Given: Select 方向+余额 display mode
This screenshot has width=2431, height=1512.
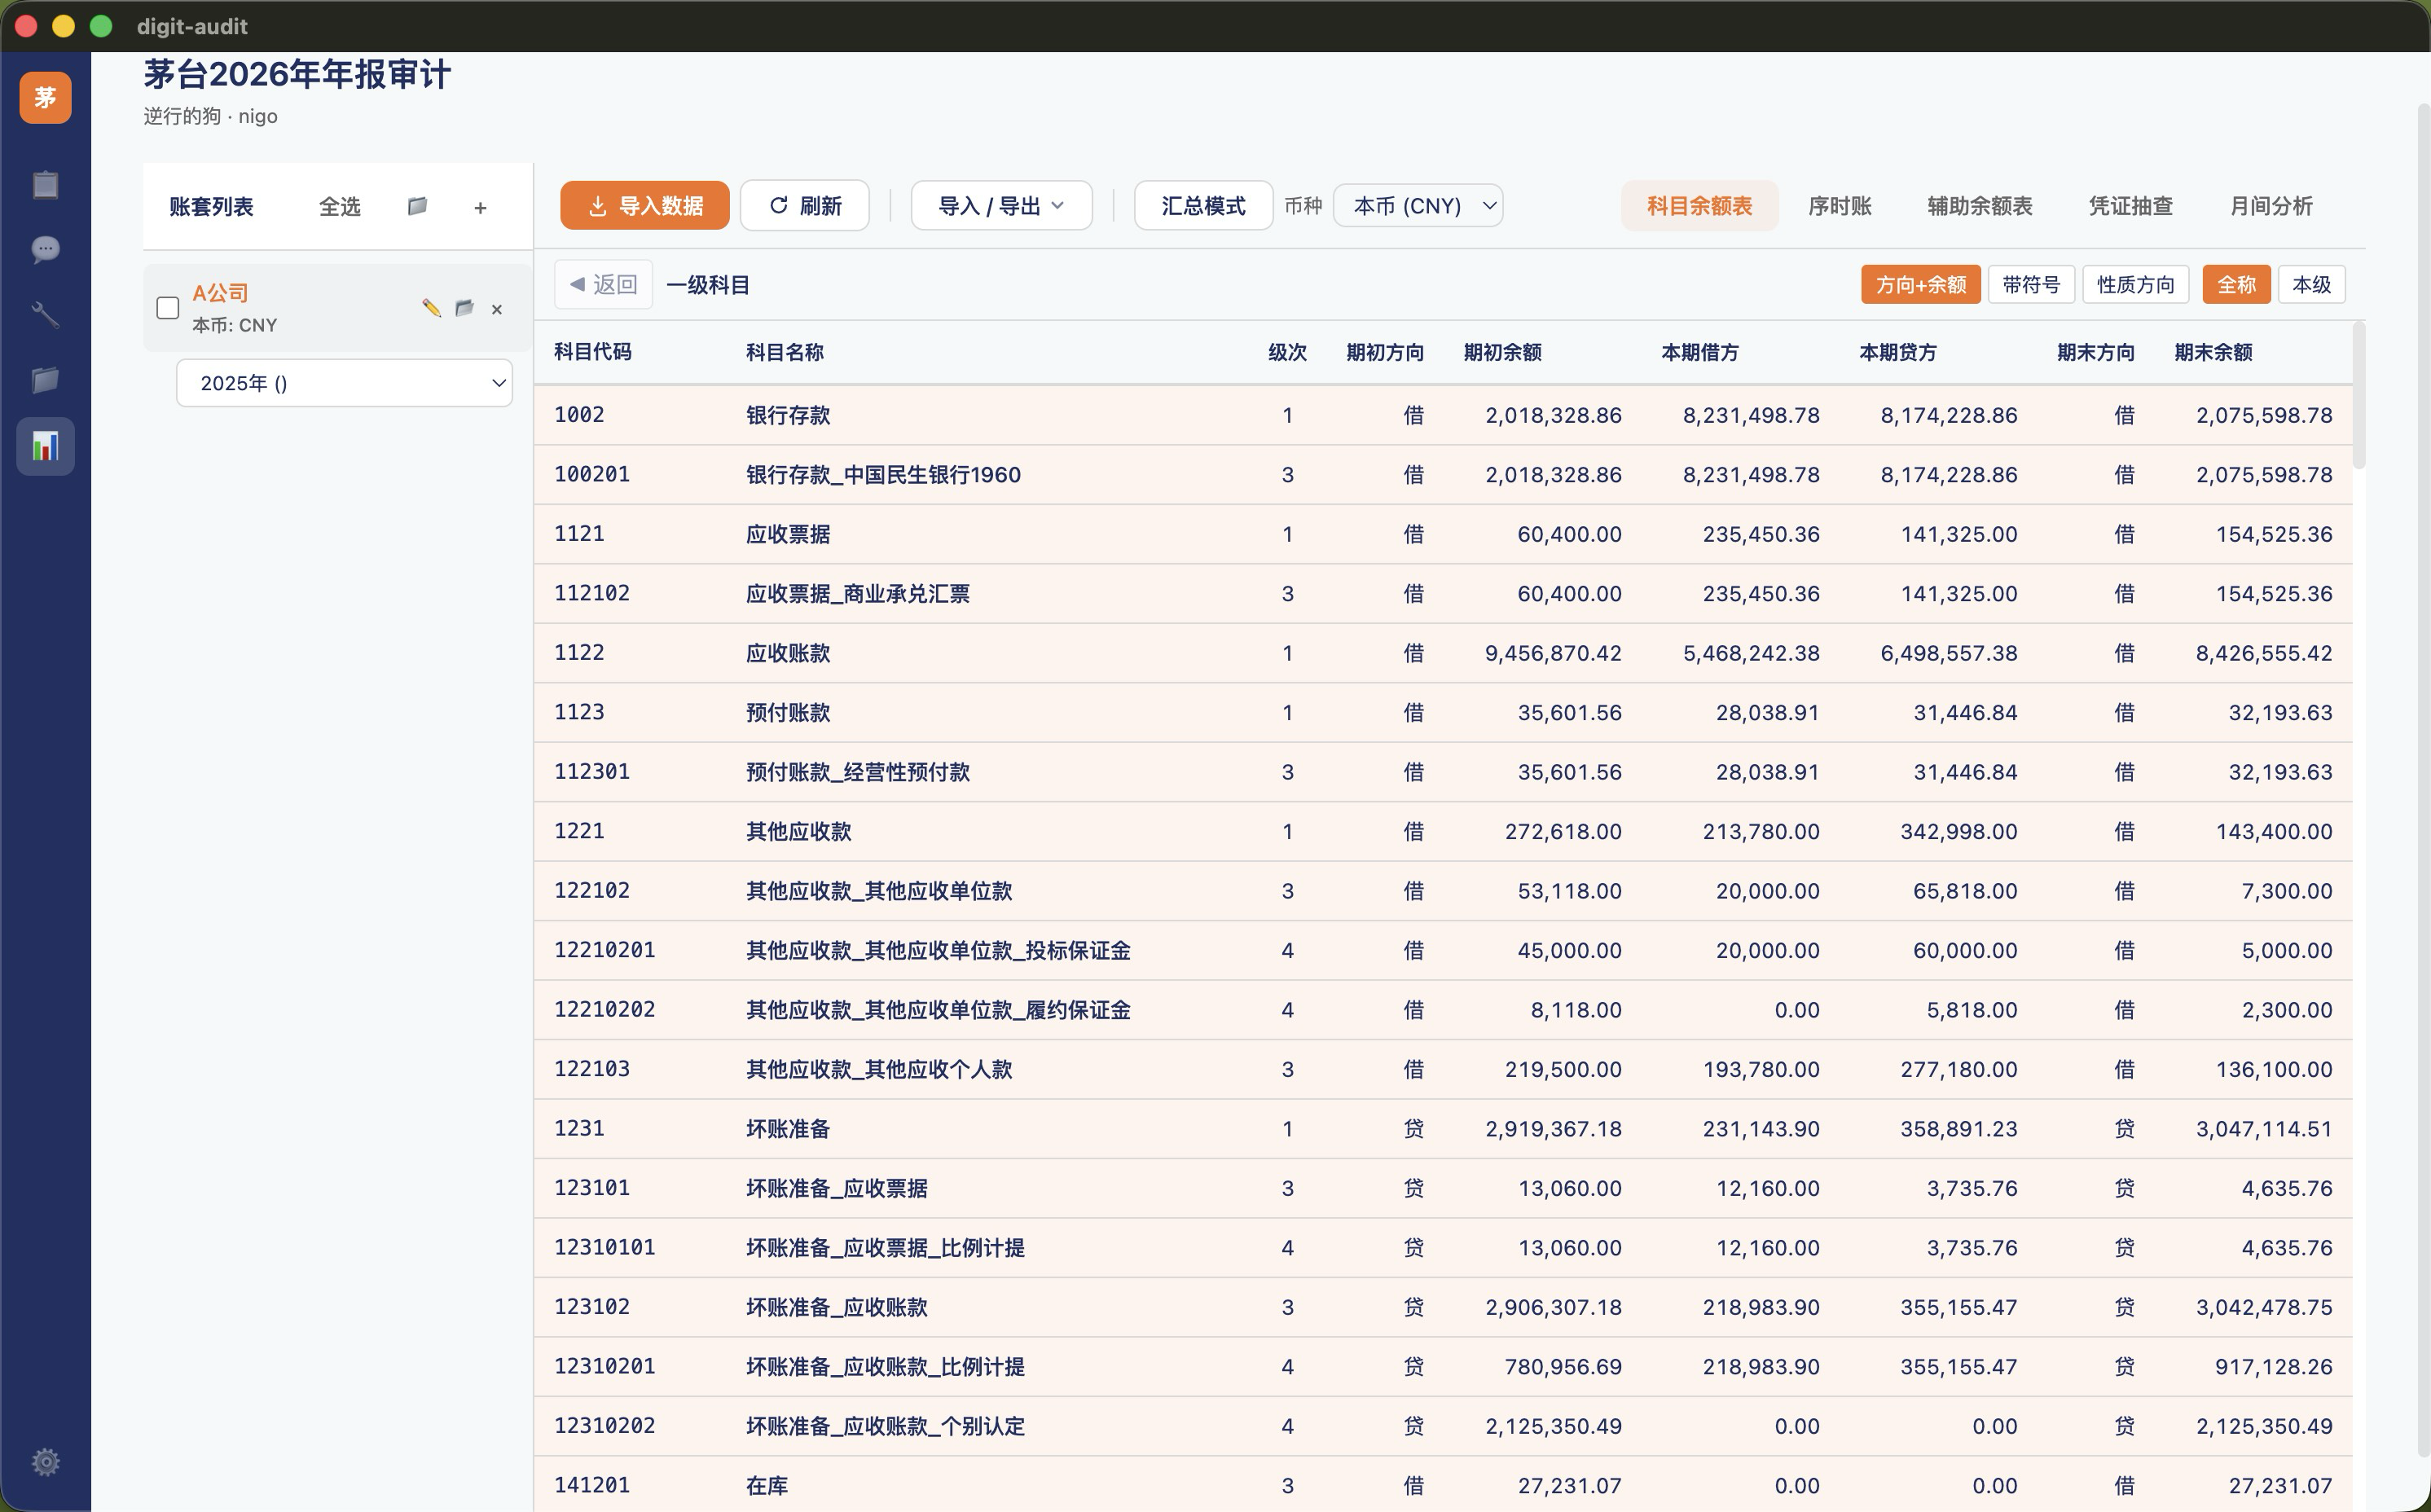Looking at the screenshot, I should [x=1920, y=285].
